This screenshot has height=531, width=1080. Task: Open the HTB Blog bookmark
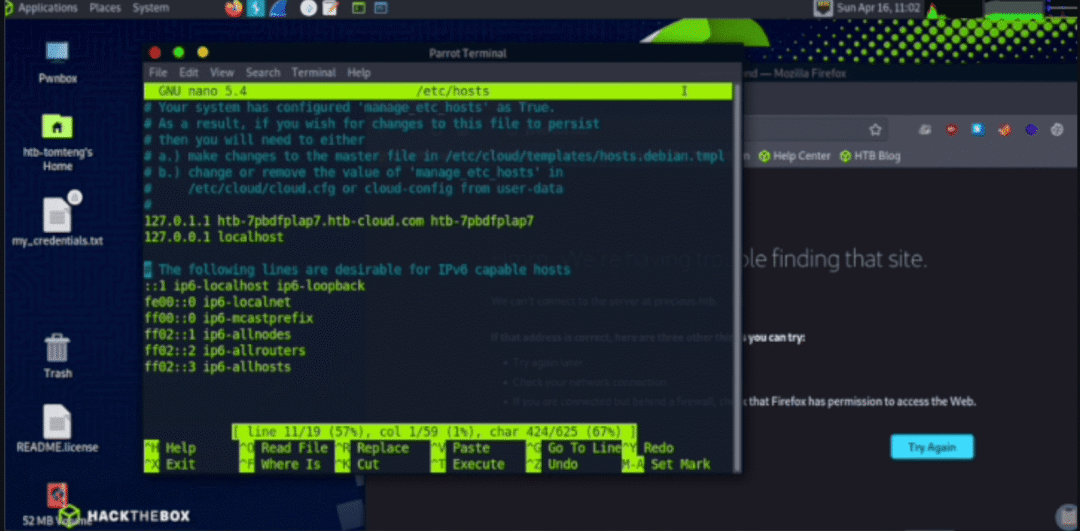pos(871,156)
